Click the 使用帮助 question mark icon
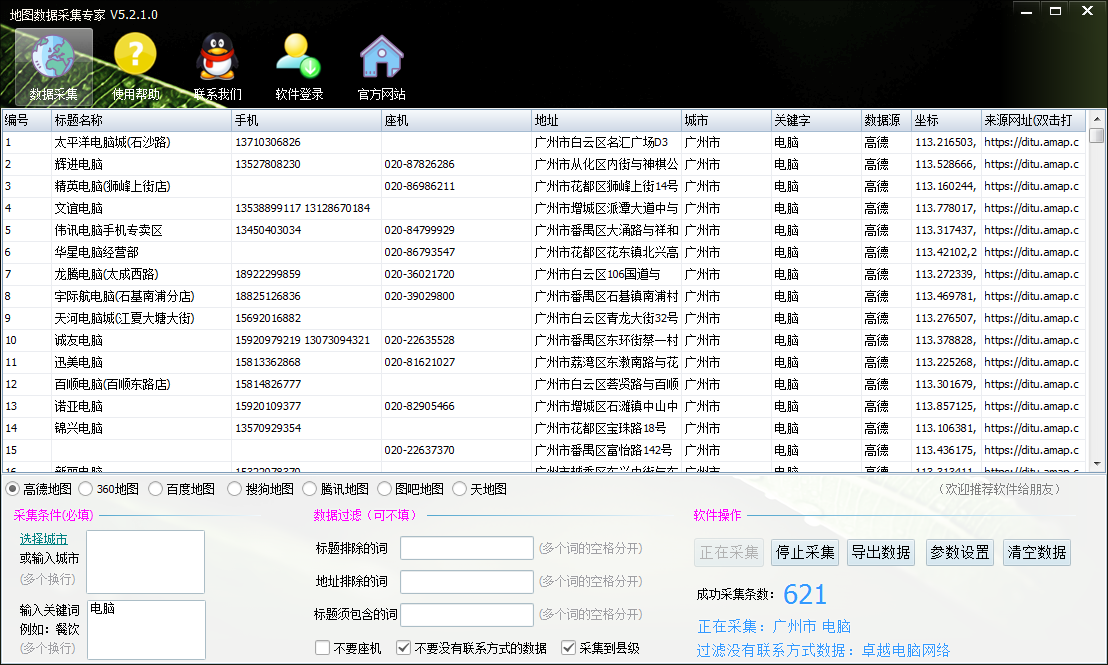This screenshot has height=665, width=1108. point(136,58)
